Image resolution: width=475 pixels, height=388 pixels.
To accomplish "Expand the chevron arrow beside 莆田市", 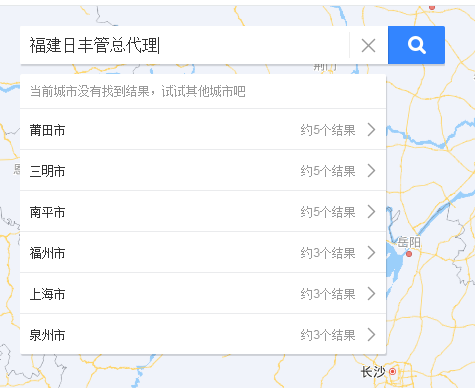I will coord(371,130).
